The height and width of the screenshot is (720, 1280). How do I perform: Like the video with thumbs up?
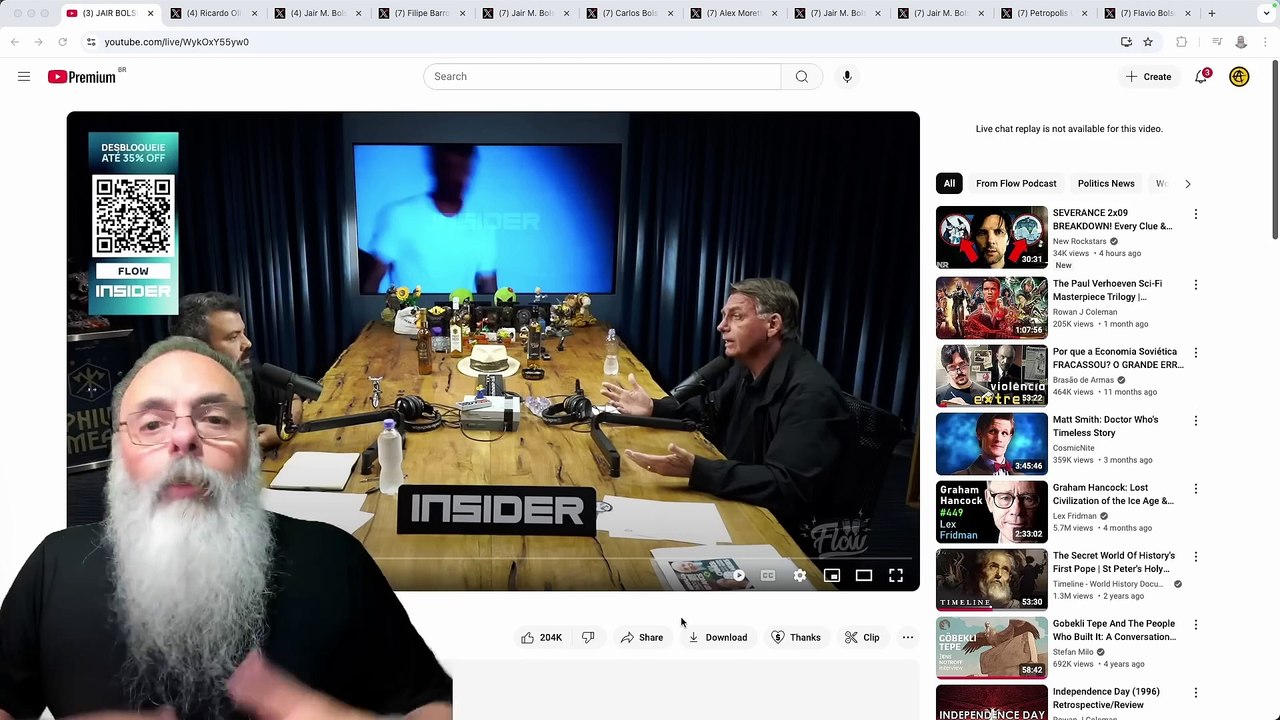(x=540, y=638)
